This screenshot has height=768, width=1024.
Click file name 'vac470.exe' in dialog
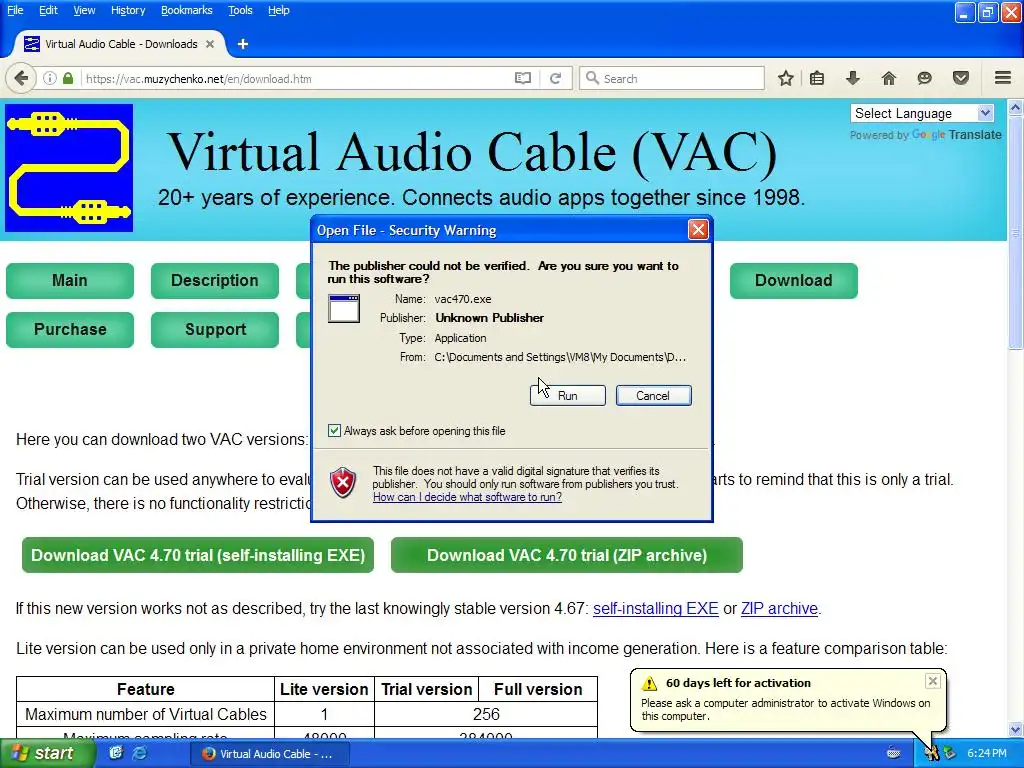[x=463, y=299]
